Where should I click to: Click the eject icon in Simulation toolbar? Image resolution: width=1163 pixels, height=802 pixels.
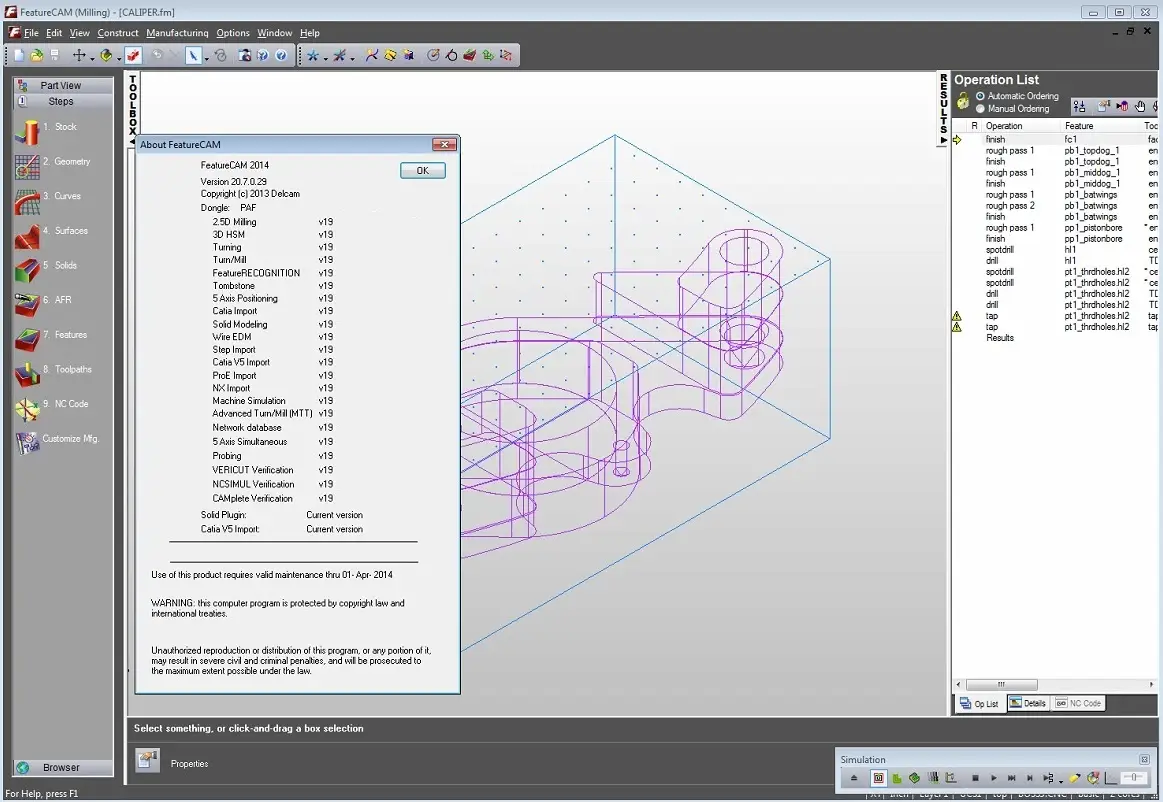(x=854, y=778)
